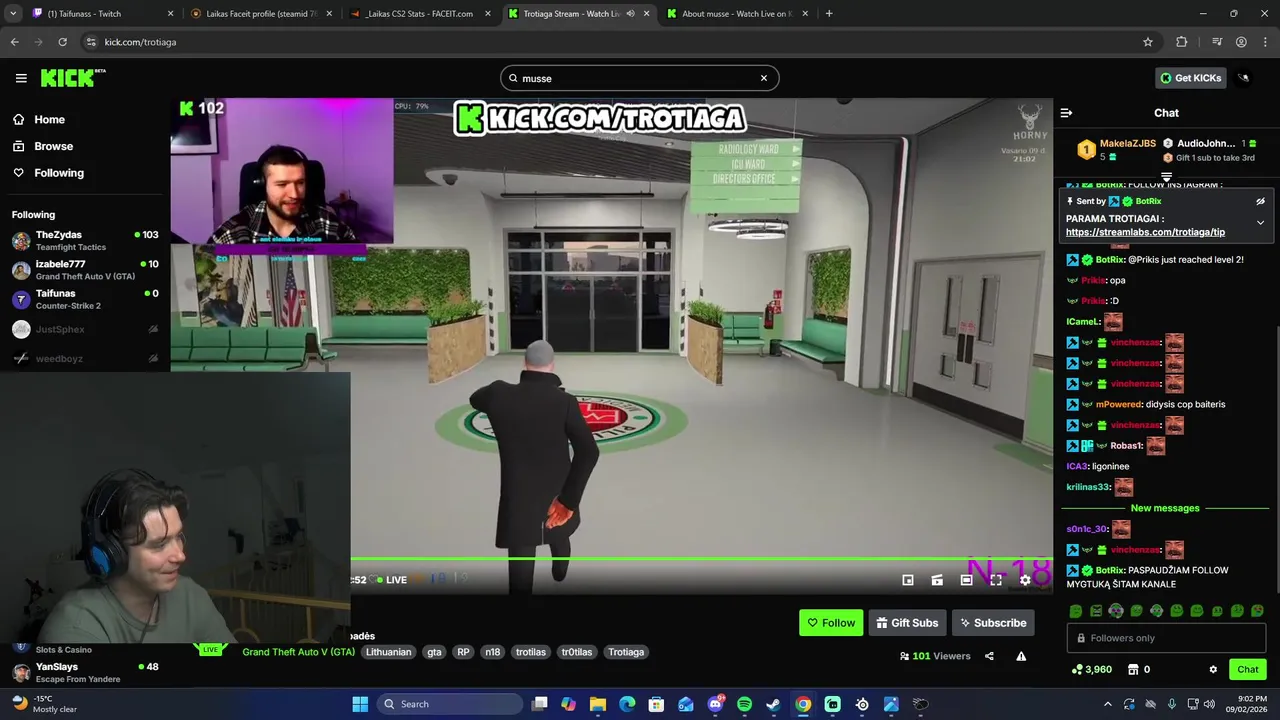Click Gift Subs button

[907, 623]
